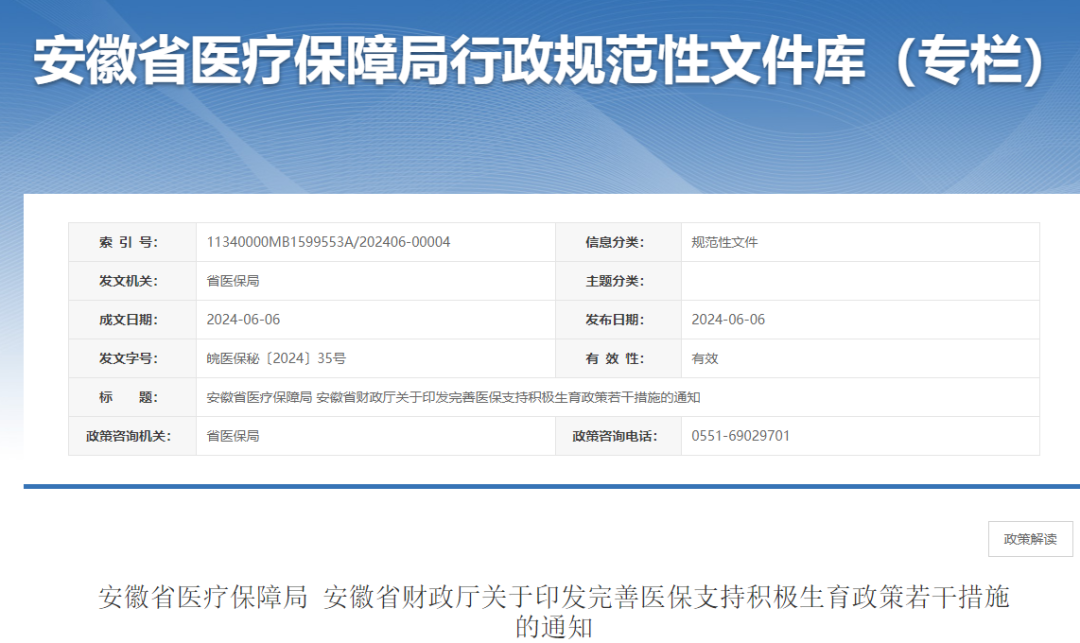The width and height of the screenshot is (1080, 643).
Task: Select the 有效 validity value
Action: pos(705,358)
